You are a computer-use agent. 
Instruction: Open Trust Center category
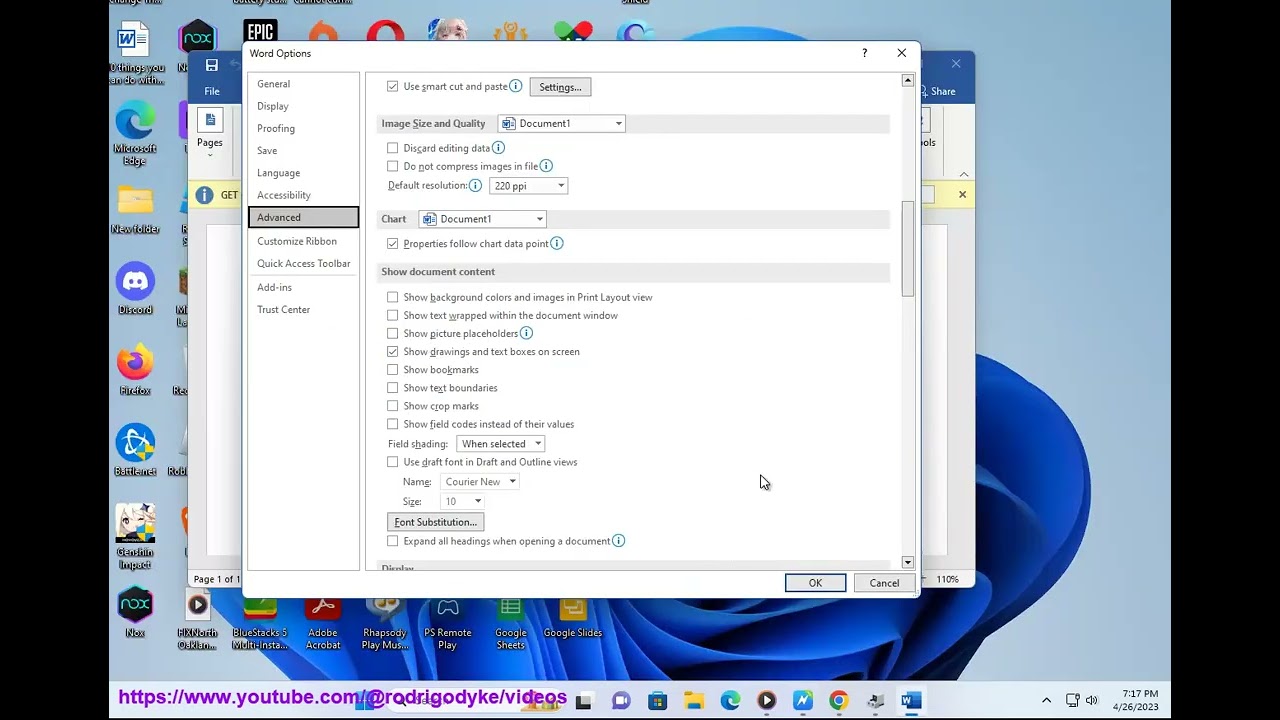303,310
